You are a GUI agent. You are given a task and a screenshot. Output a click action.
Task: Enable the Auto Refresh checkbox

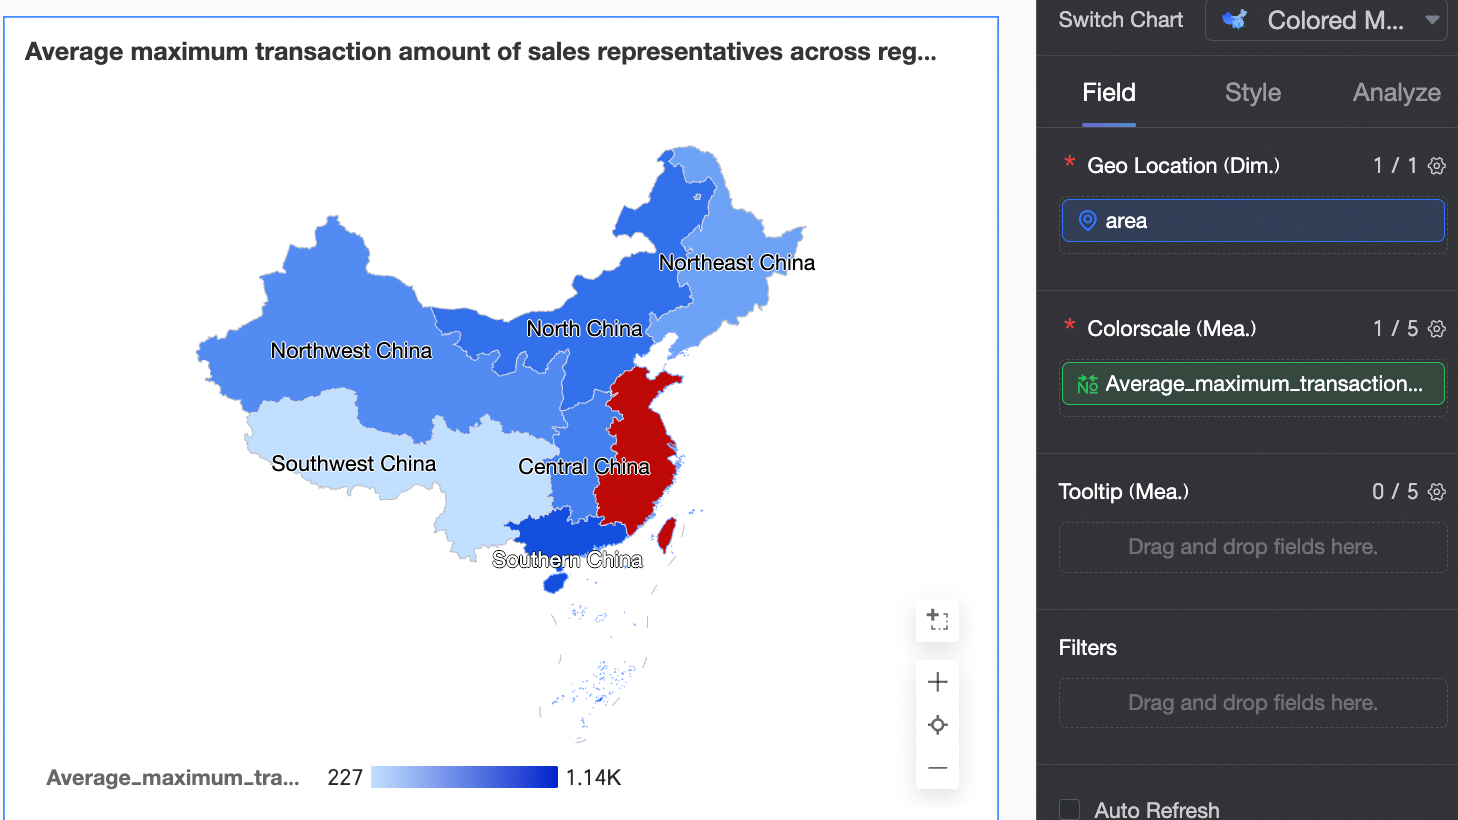(x=1070, y=809)
